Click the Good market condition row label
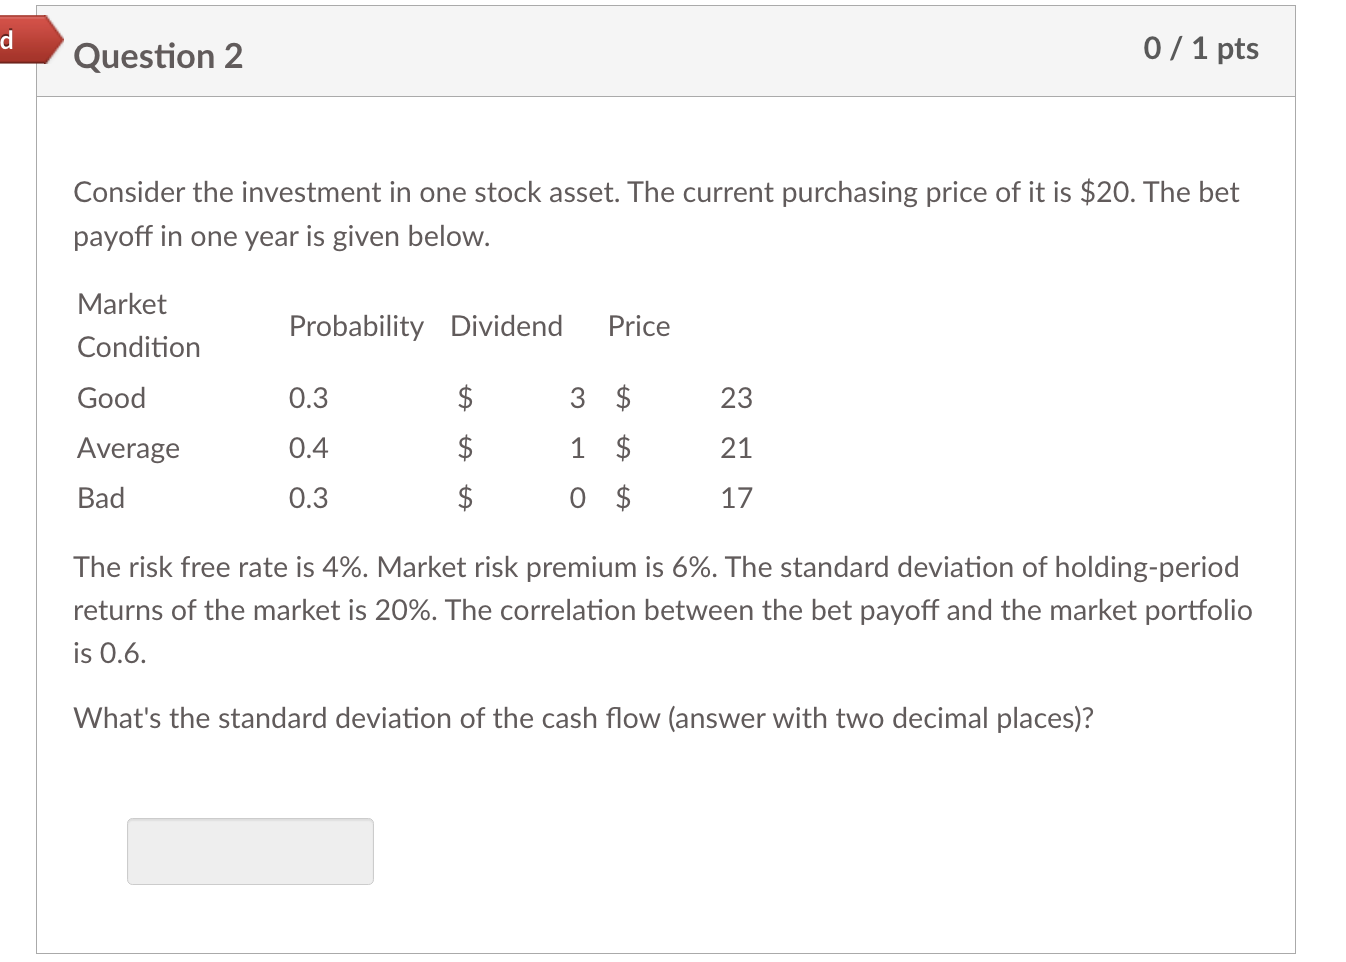This screenshot has height=962, width=1346. click(111, 398)
